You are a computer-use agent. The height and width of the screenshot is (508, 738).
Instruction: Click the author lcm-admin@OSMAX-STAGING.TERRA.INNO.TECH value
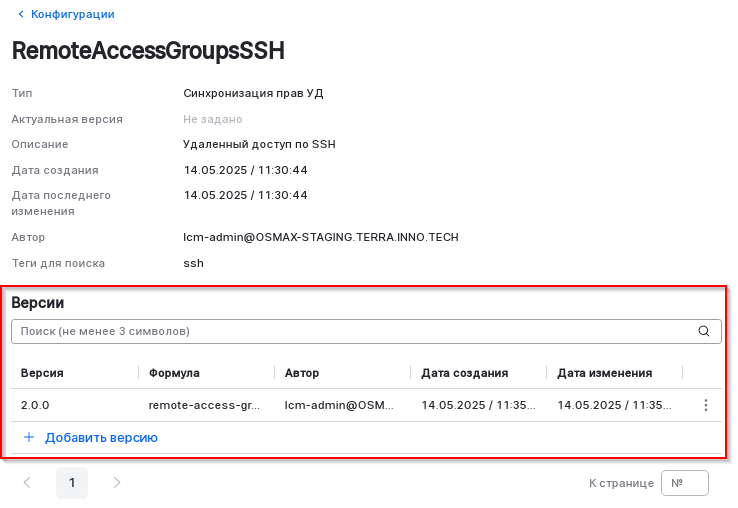click(321, 237)
